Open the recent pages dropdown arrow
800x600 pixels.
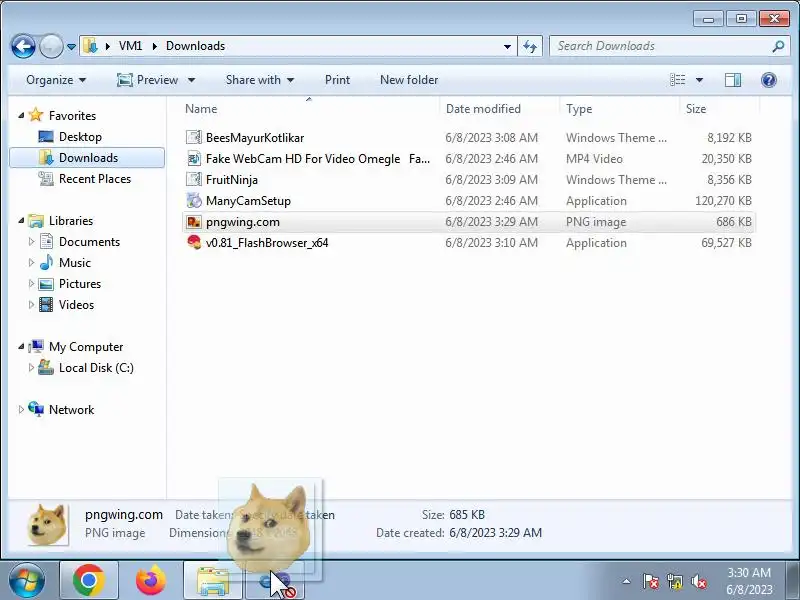click(x=71, y=47)
